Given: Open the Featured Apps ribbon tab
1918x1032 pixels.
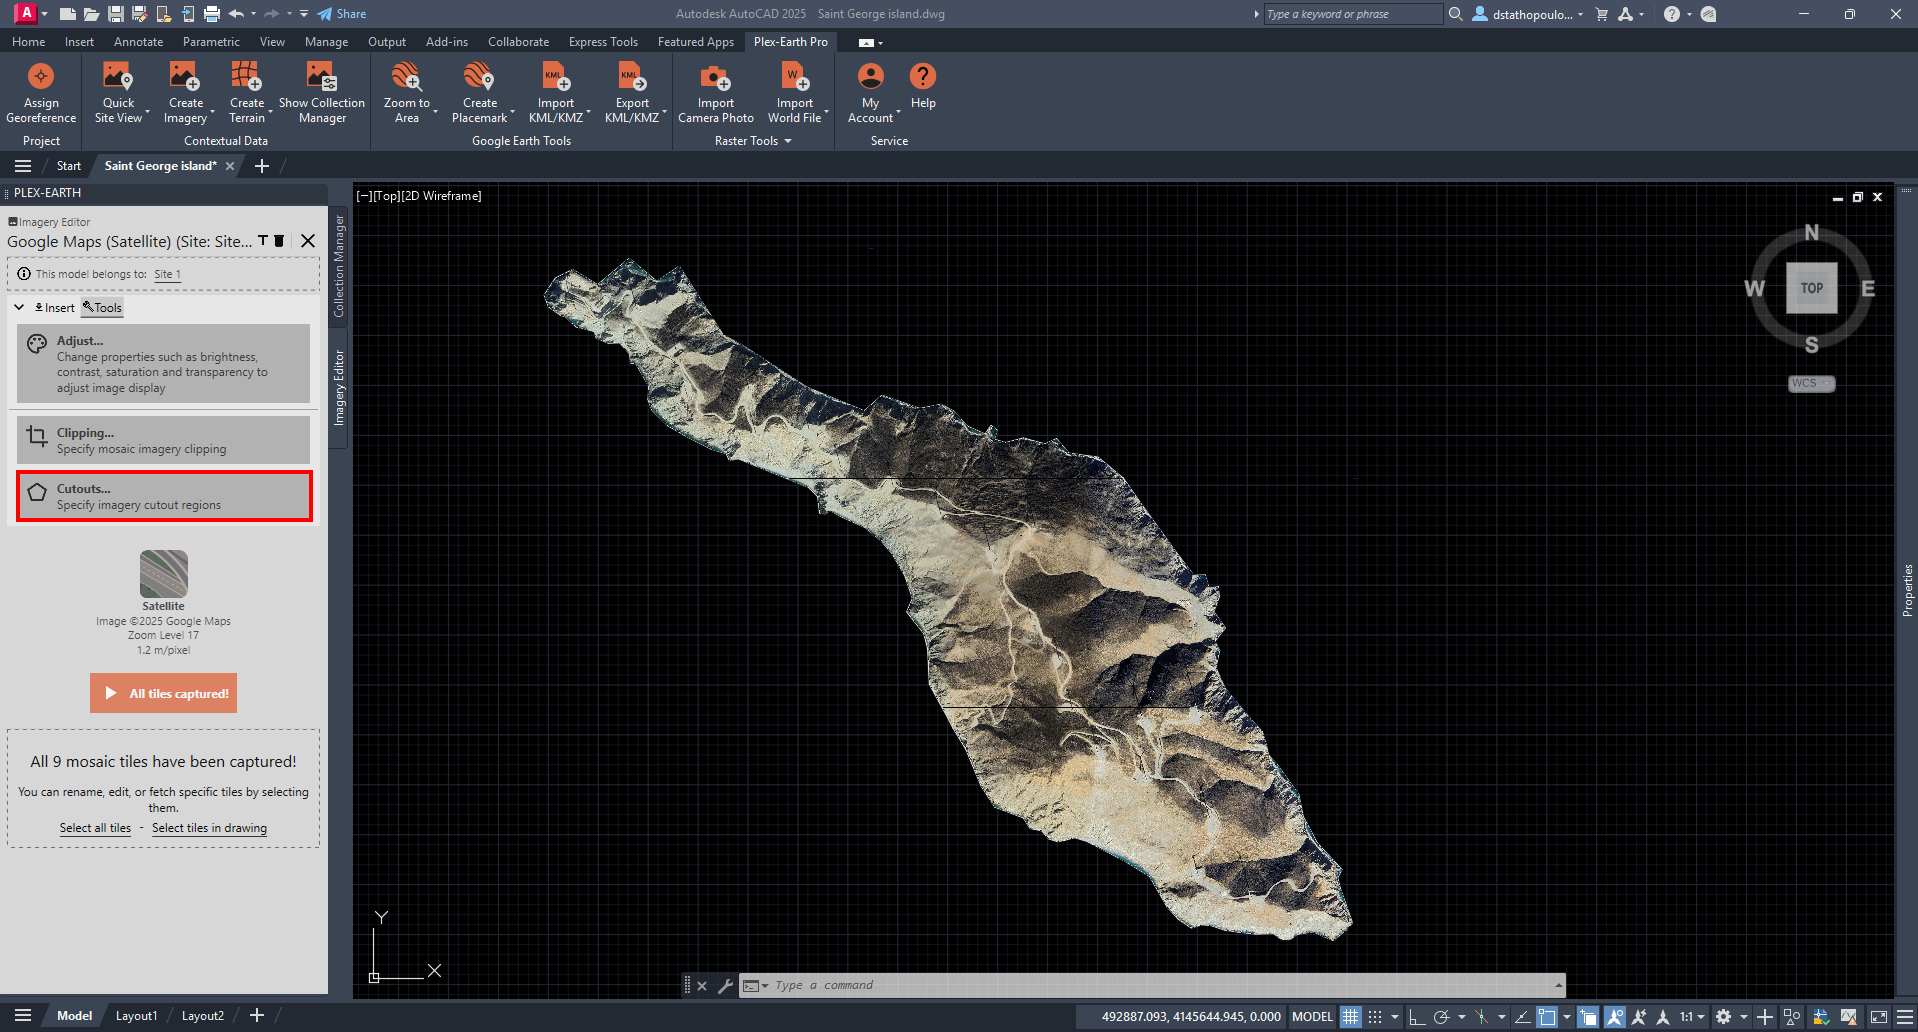Looking at the screenshot, I should 695,42.
